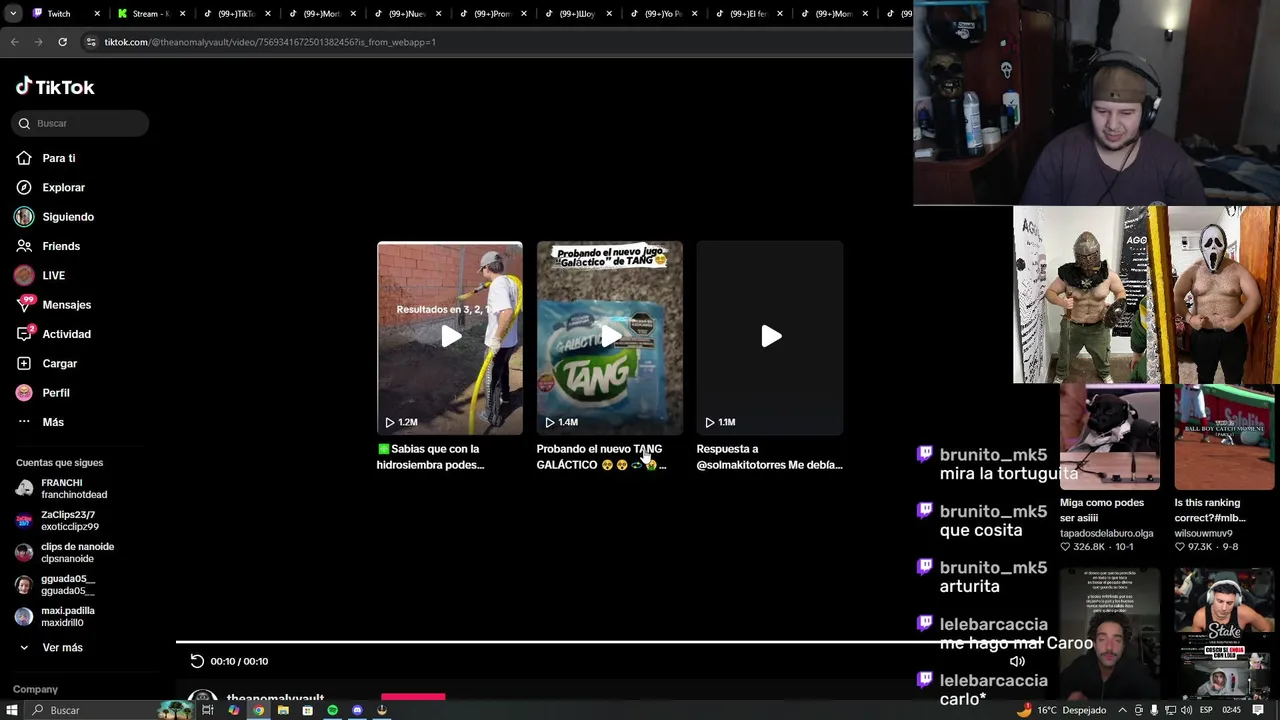This screenshot has height=720, width=1280.
Task: Click the tiktok.com address bar URL
Action: coord(270,42)
